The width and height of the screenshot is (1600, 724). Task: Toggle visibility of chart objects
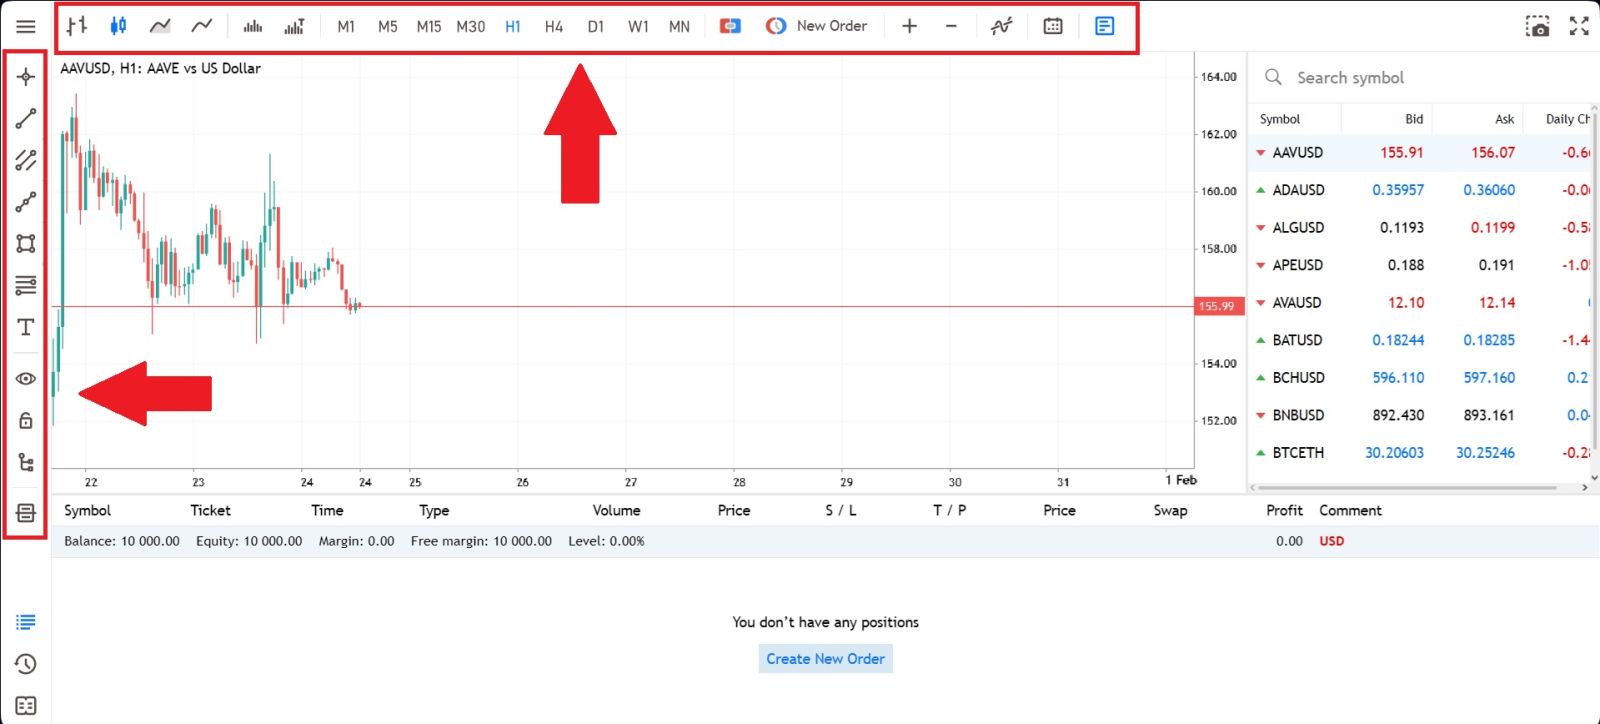coord(26,379)
